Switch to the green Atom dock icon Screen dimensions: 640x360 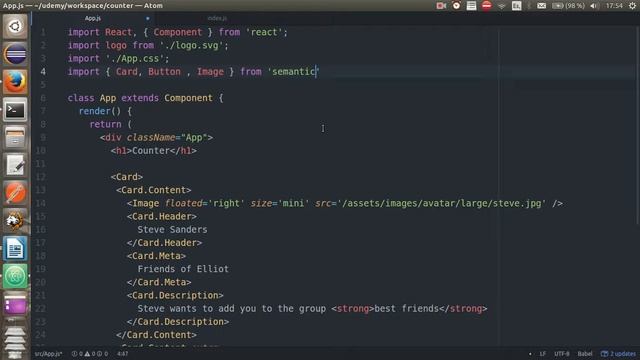pos(15,276)
